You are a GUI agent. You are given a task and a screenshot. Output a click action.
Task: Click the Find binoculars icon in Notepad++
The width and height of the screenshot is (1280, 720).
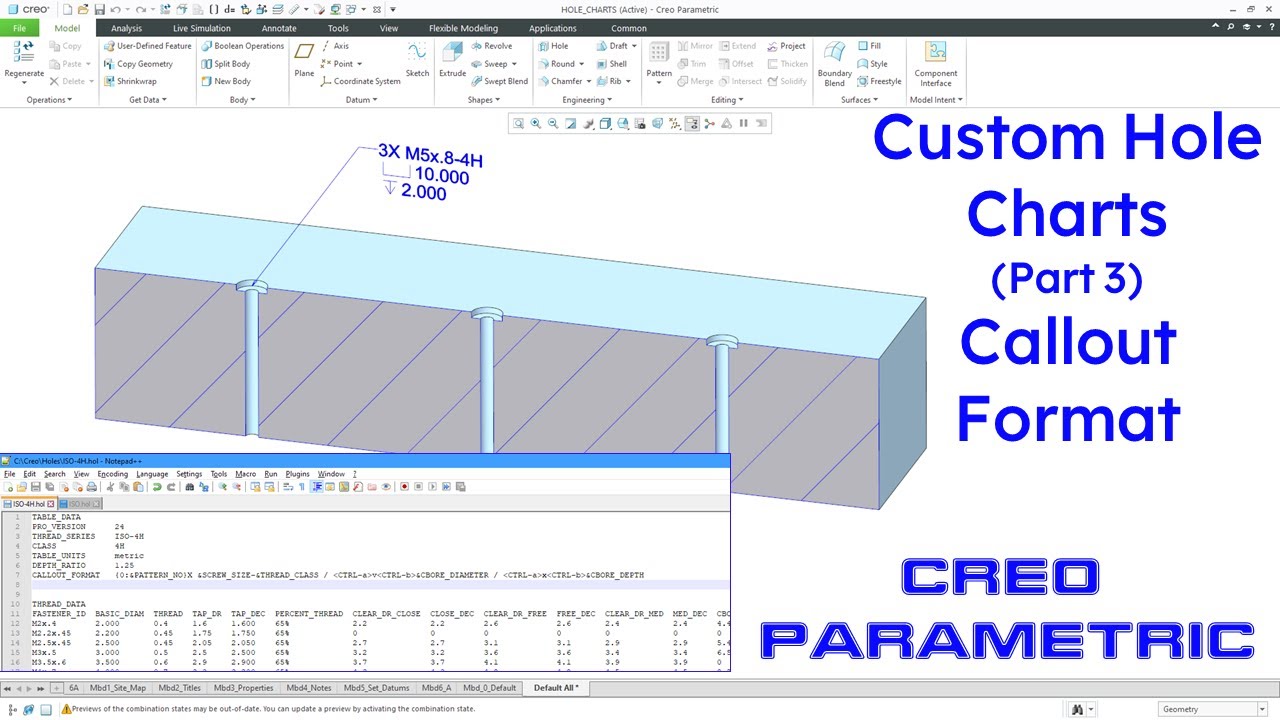(189, 487)
